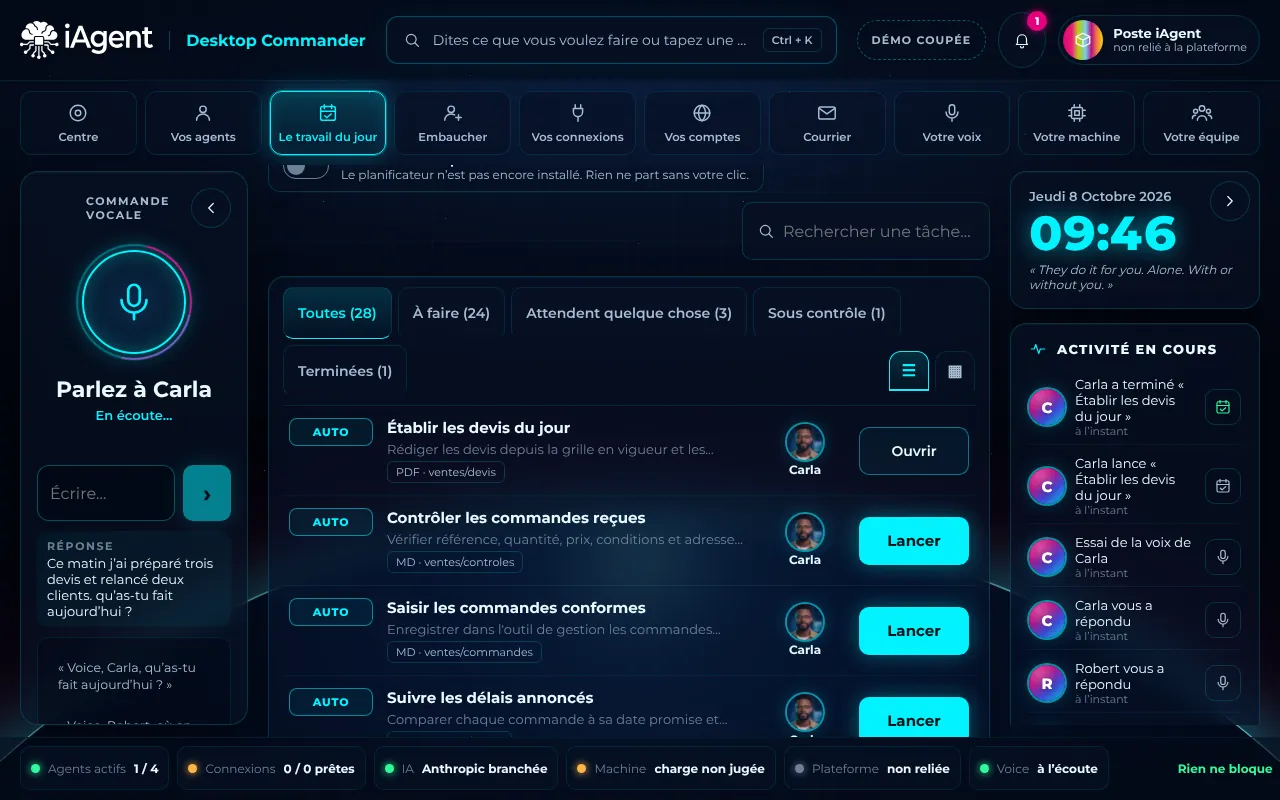
Task: Click Carla avatar on "Contrôler les commandes" row
Action: tap(805, 532)
